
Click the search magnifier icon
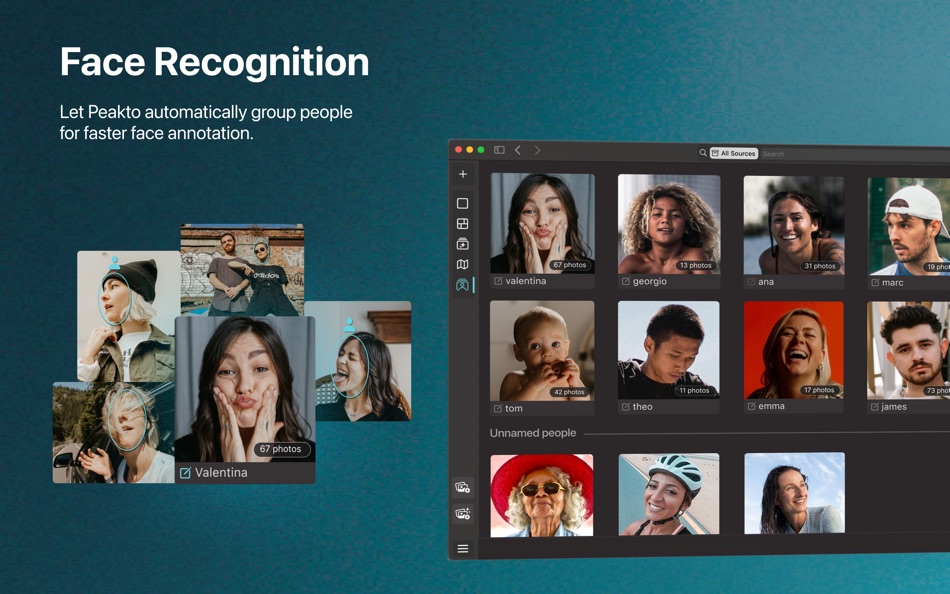[x=703, y=153]
